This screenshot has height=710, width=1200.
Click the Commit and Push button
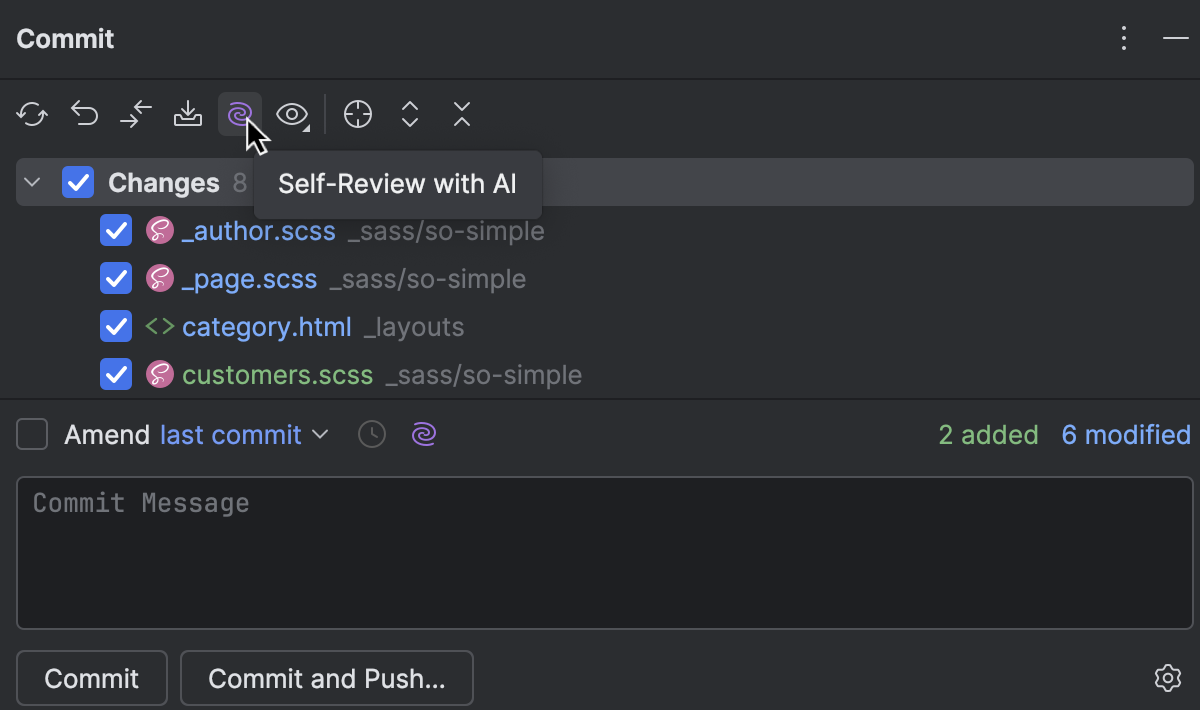(x=326, y=679)
